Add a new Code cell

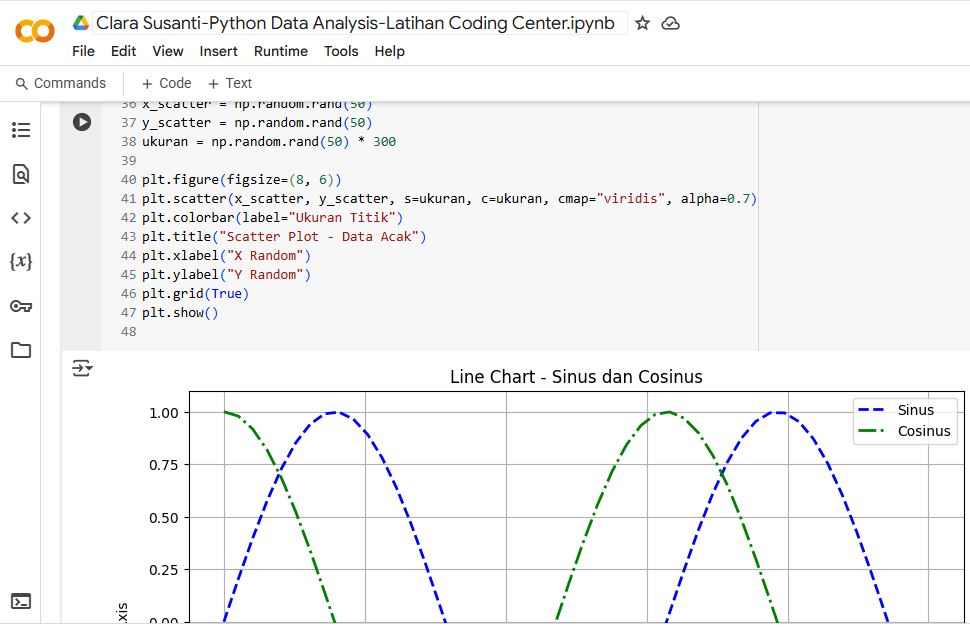[166, 84]
